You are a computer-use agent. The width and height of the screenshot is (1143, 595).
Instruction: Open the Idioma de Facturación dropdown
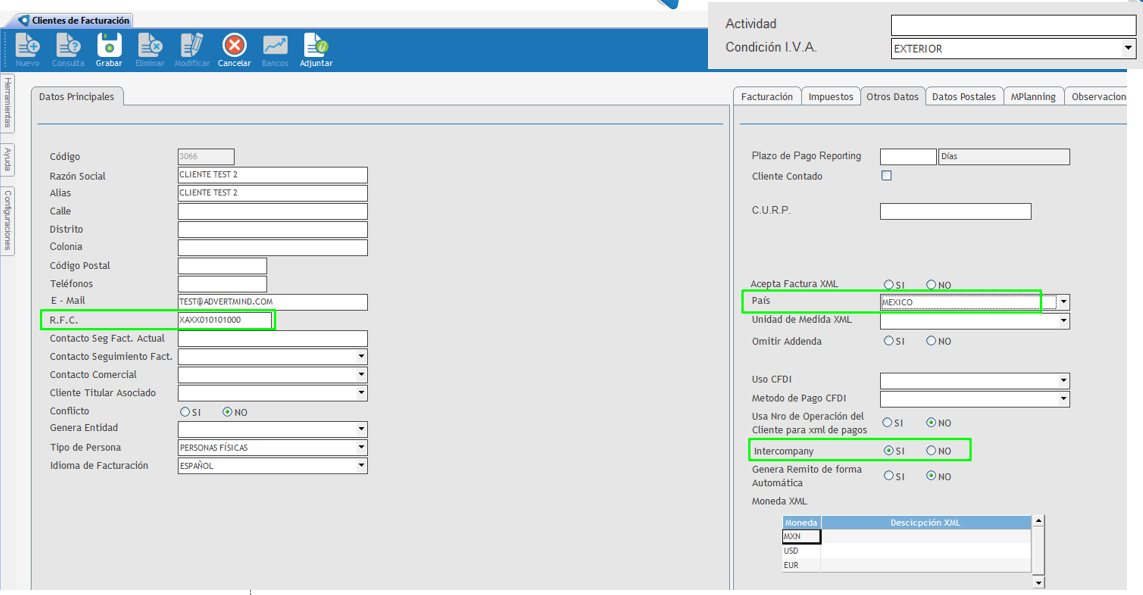(x=361, y=465)
